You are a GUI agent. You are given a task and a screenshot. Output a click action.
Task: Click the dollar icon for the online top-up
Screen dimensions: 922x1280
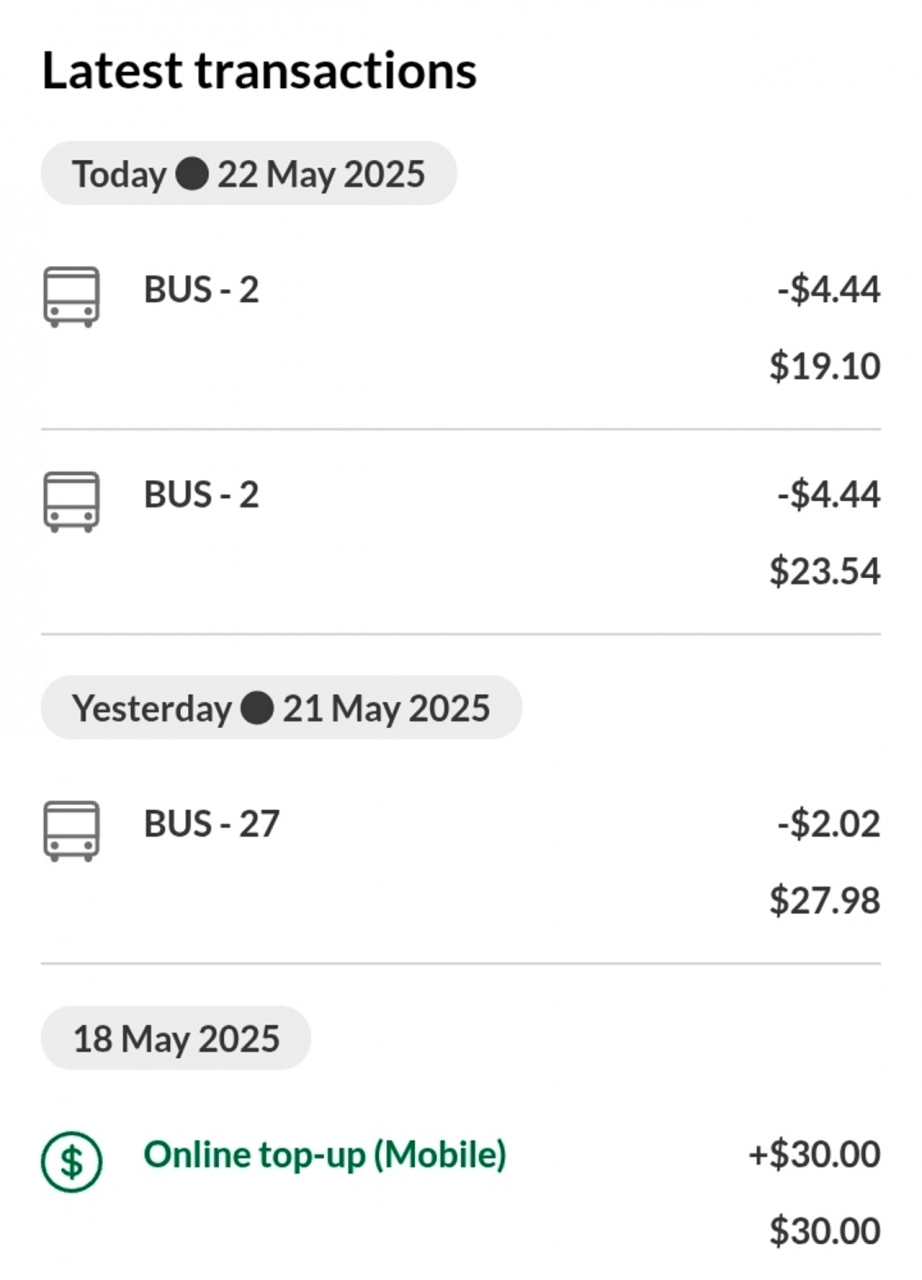[x=72, y=1161]
